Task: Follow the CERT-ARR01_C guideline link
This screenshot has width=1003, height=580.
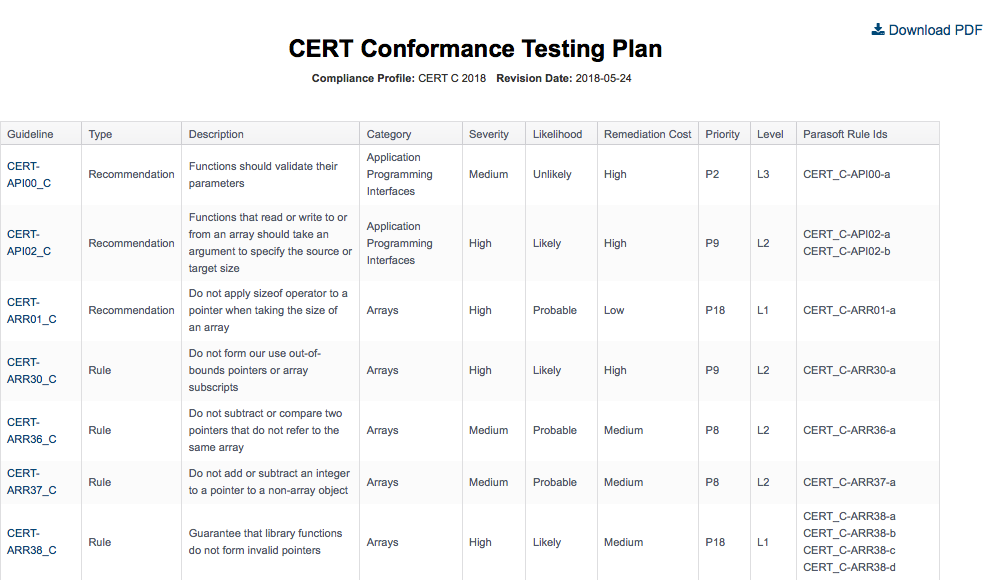Action: [31, 311]
